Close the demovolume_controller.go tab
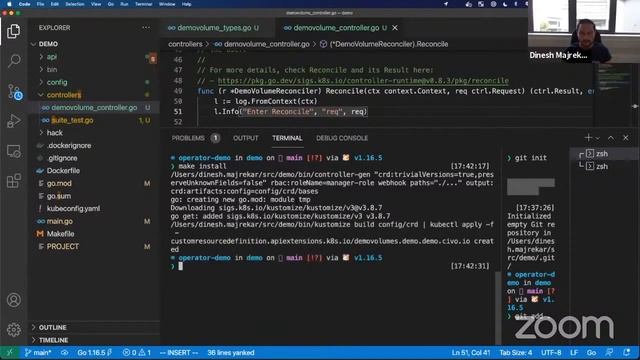640x360 pixels. (395, 28)
